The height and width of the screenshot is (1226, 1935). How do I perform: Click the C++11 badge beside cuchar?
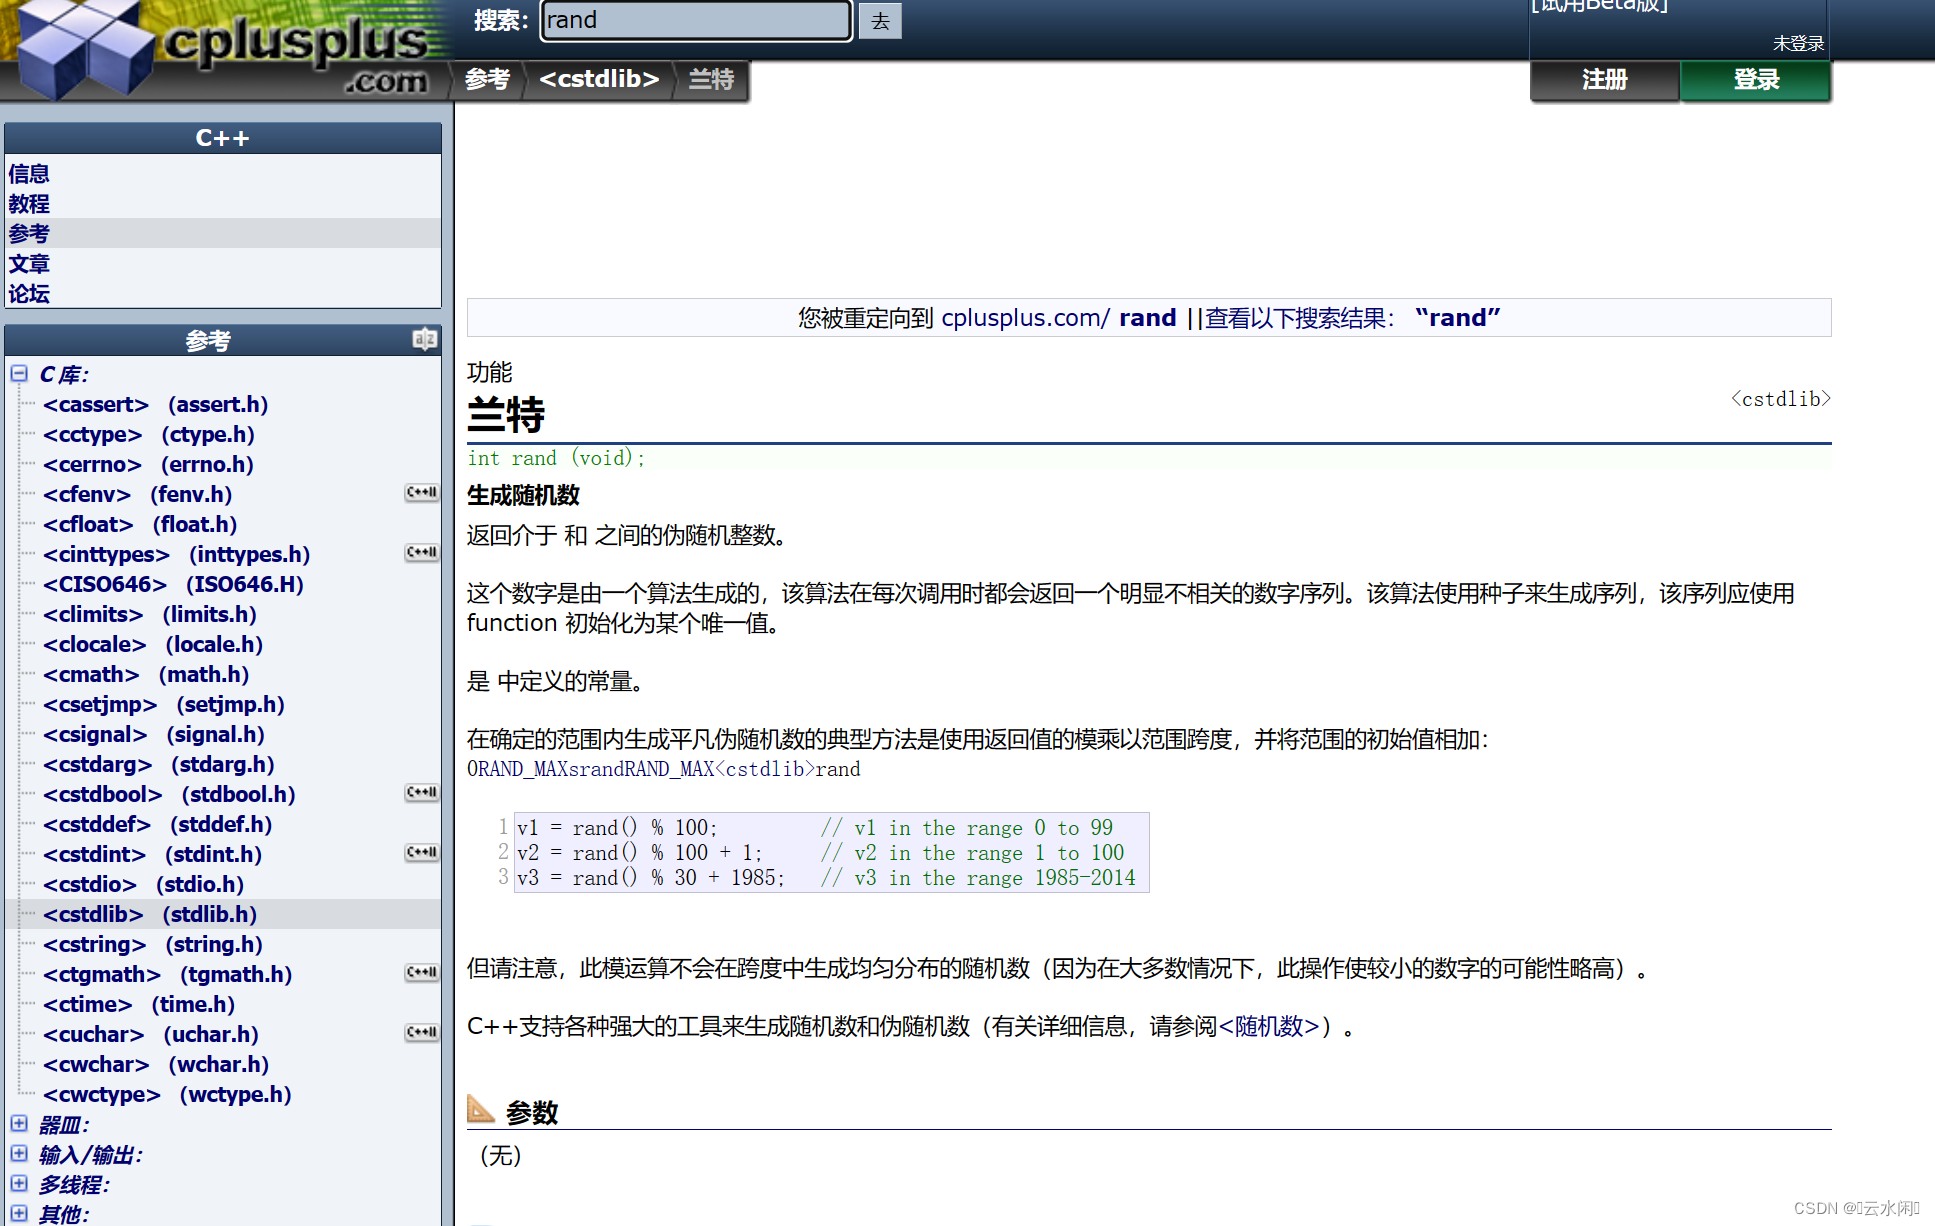421,1033
